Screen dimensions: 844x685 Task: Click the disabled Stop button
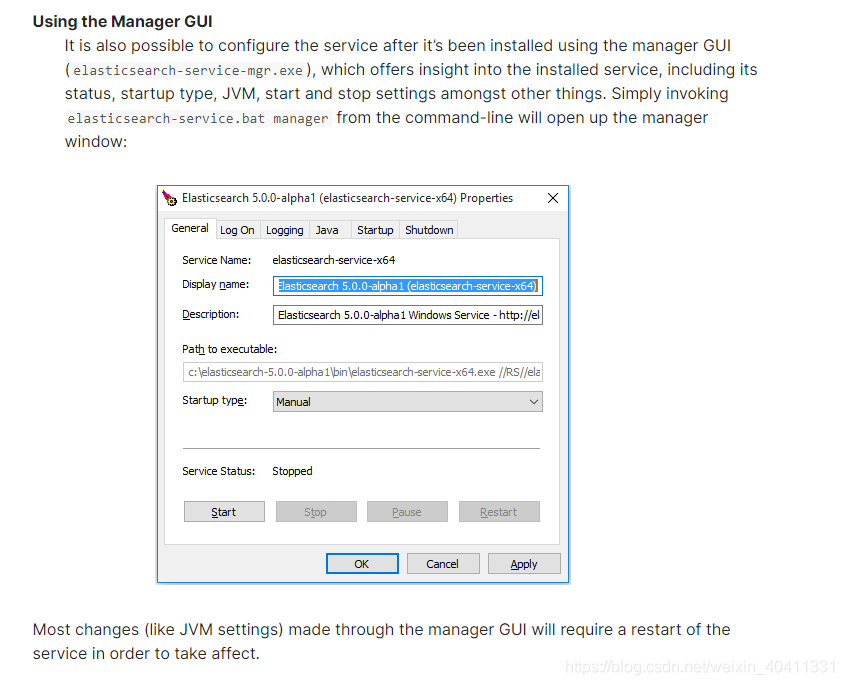pyautogui.click(x=316, y=511)
